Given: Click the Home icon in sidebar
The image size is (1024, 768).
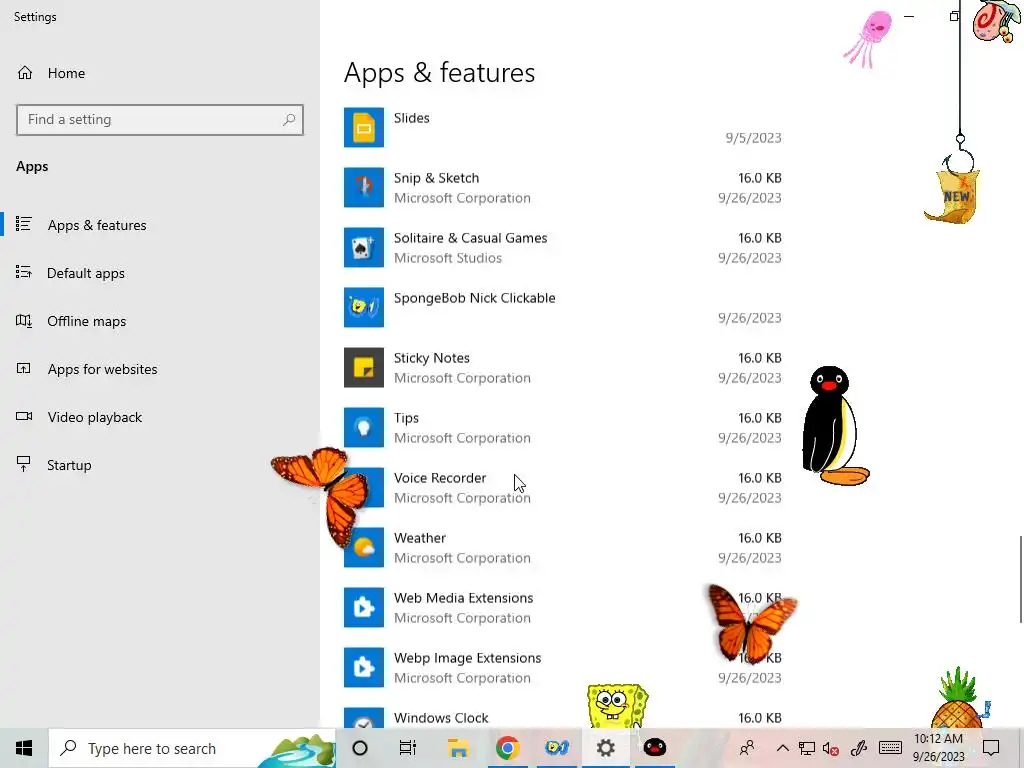Looking at the screenshot, I should [x=25, y=72].
